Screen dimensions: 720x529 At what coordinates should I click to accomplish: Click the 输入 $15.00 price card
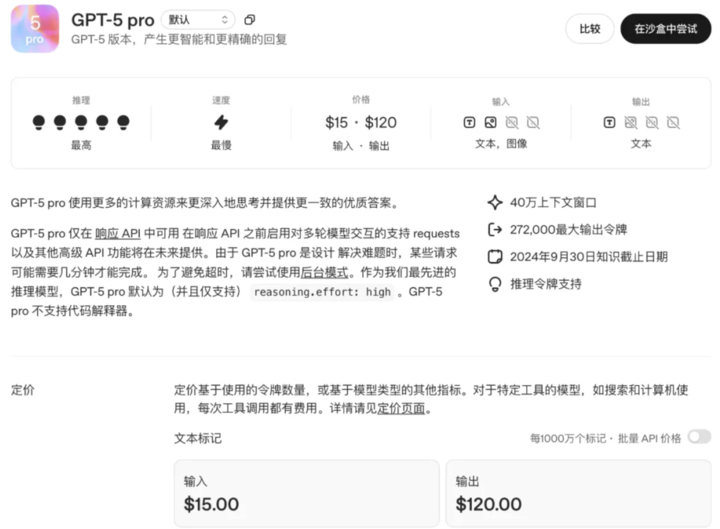306,493
